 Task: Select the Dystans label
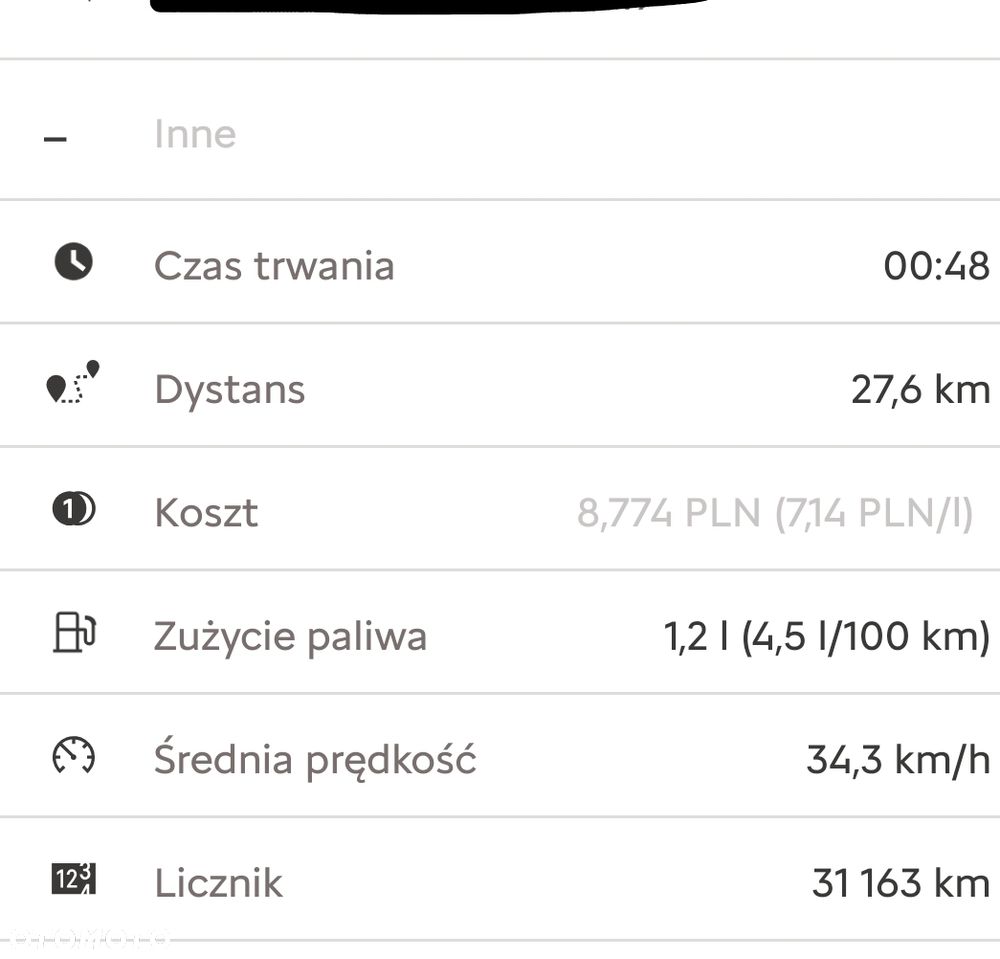pyautogui.click(x=229, y=389)
